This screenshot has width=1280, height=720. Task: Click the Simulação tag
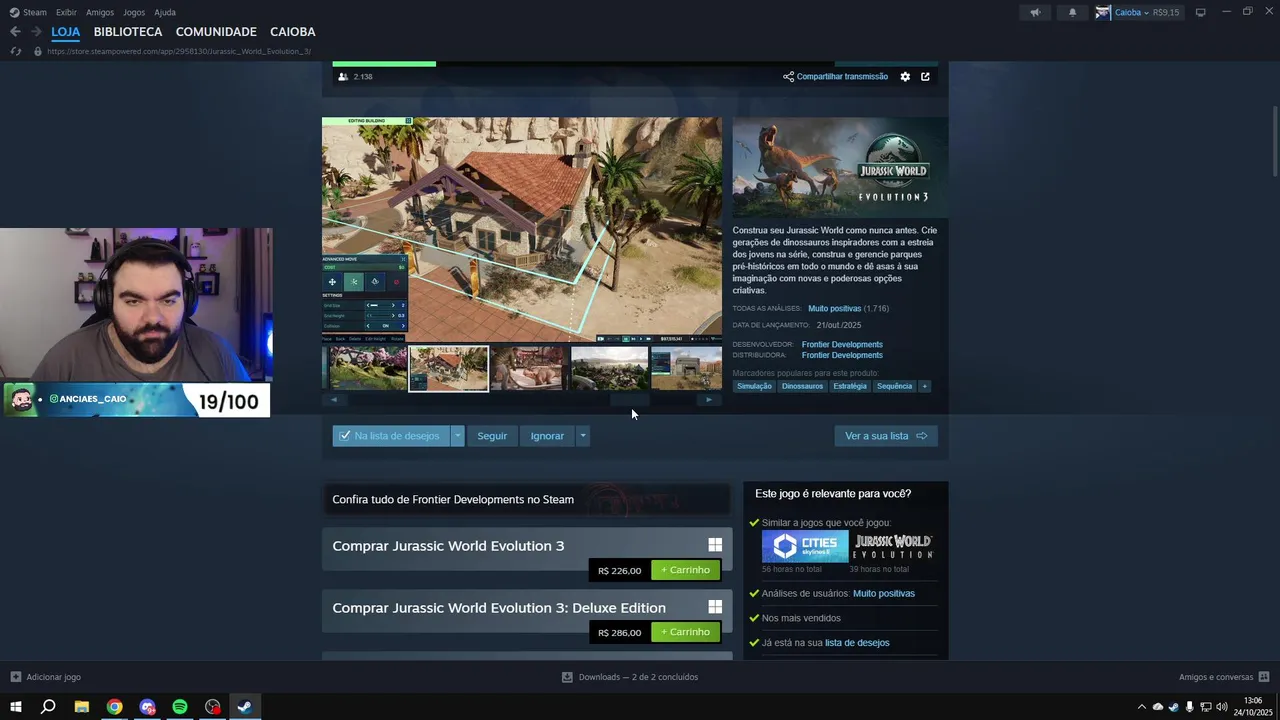point(754,386)
